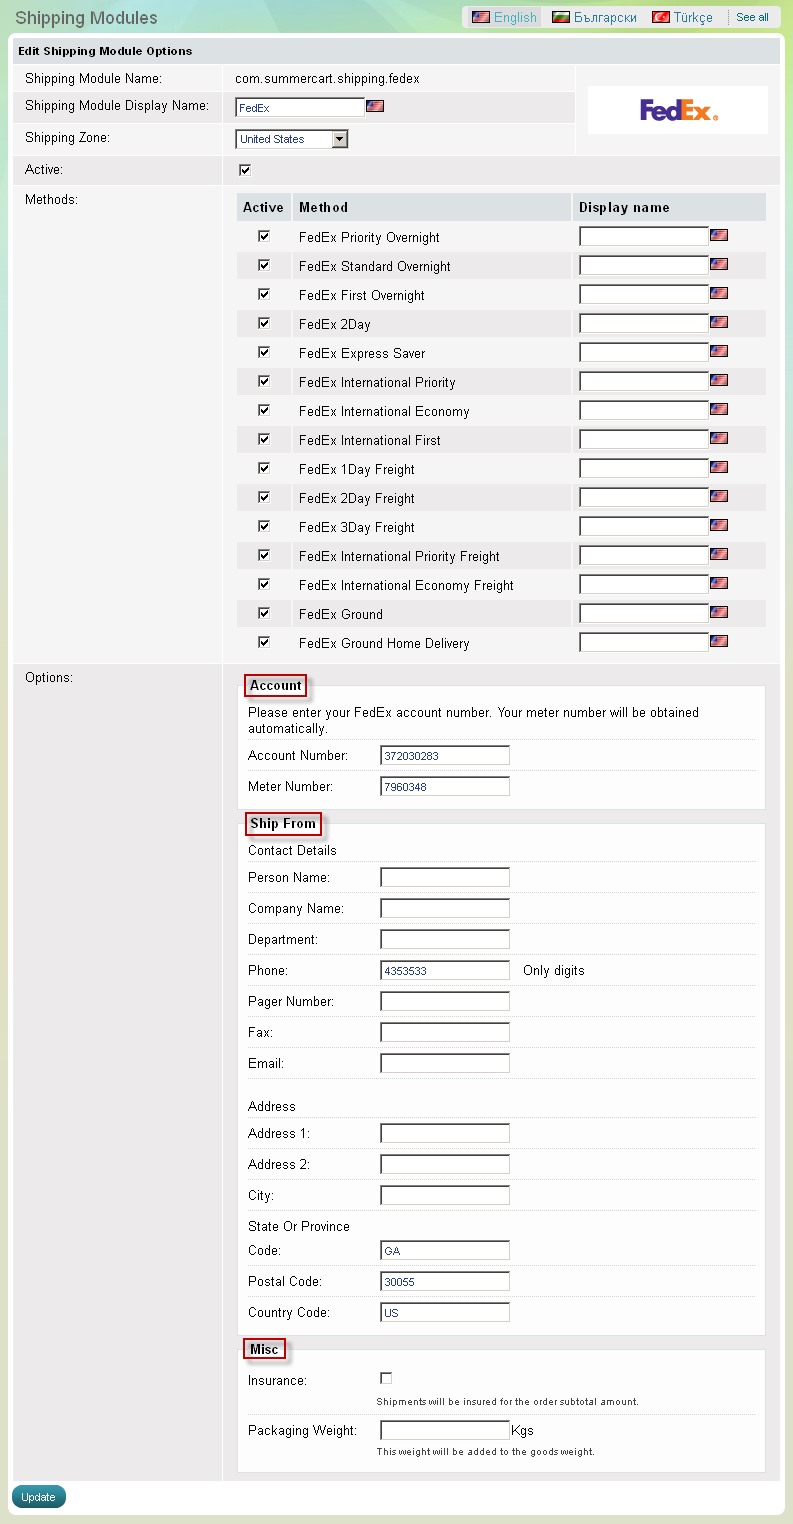Click the flag icon for FedEx Ground Home Delivery
This screenshot has width=793, height=1524.
pyautogui.click(x=719, y=642)
